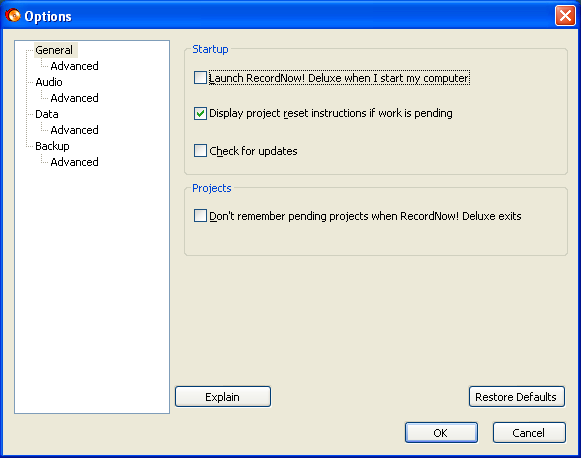Close the Options dialog with X button
Screen dimensions: 581x458
click(565, 16)
